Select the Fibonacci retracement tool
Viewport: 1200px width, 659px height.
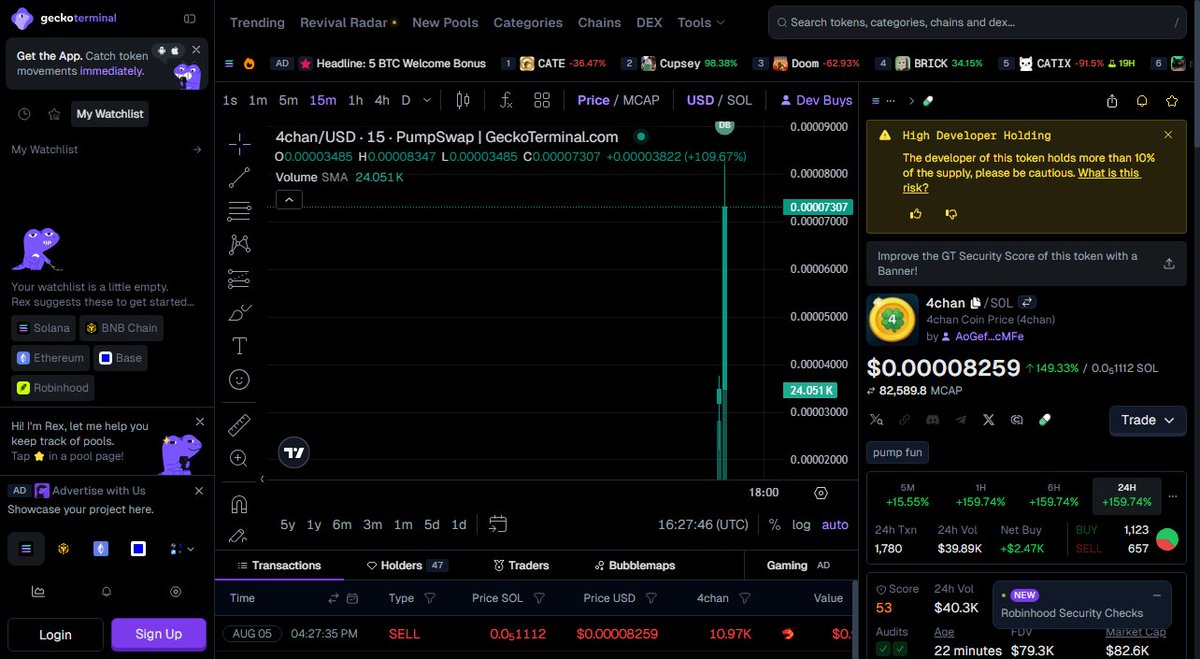tap(239, 211)
